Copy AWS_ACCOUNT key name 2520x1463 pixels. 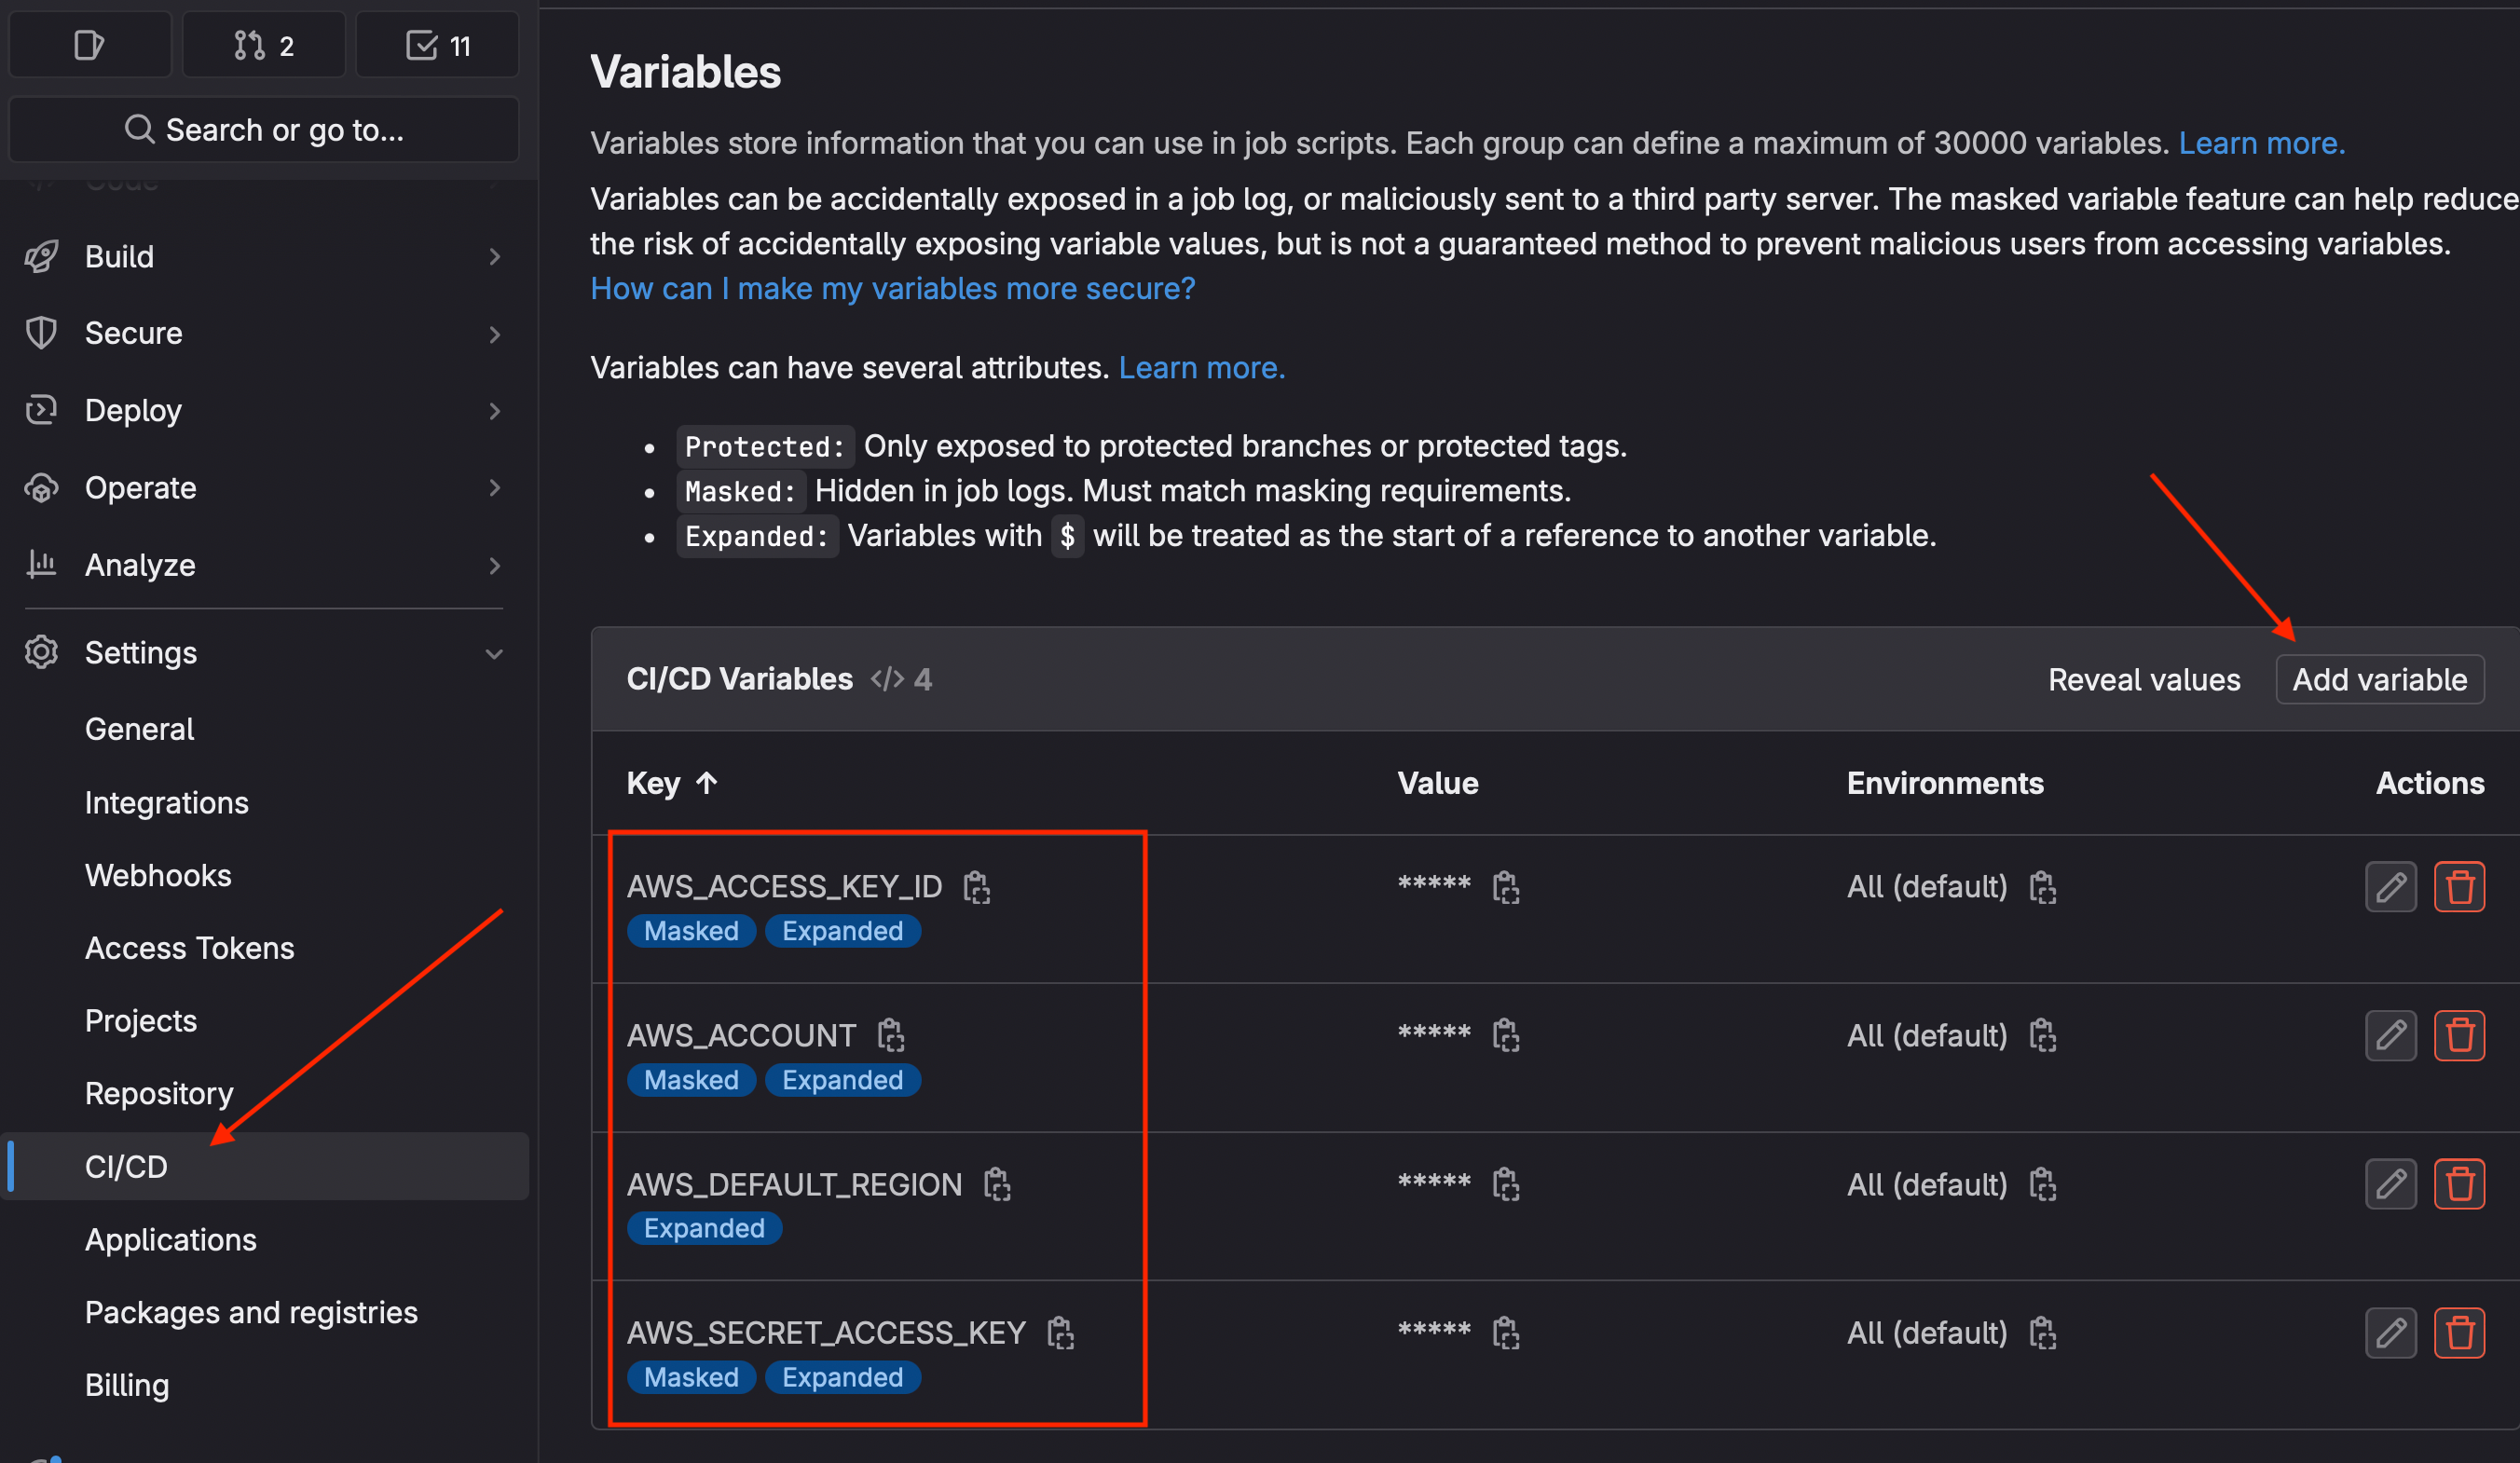coord(890,1035)
